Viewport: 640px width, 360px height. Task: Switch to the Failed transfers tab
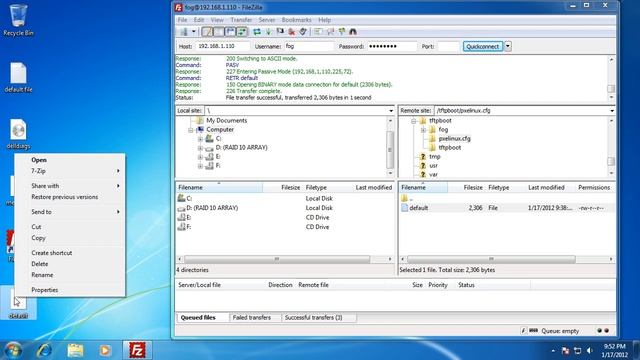(x=251, y=318)
